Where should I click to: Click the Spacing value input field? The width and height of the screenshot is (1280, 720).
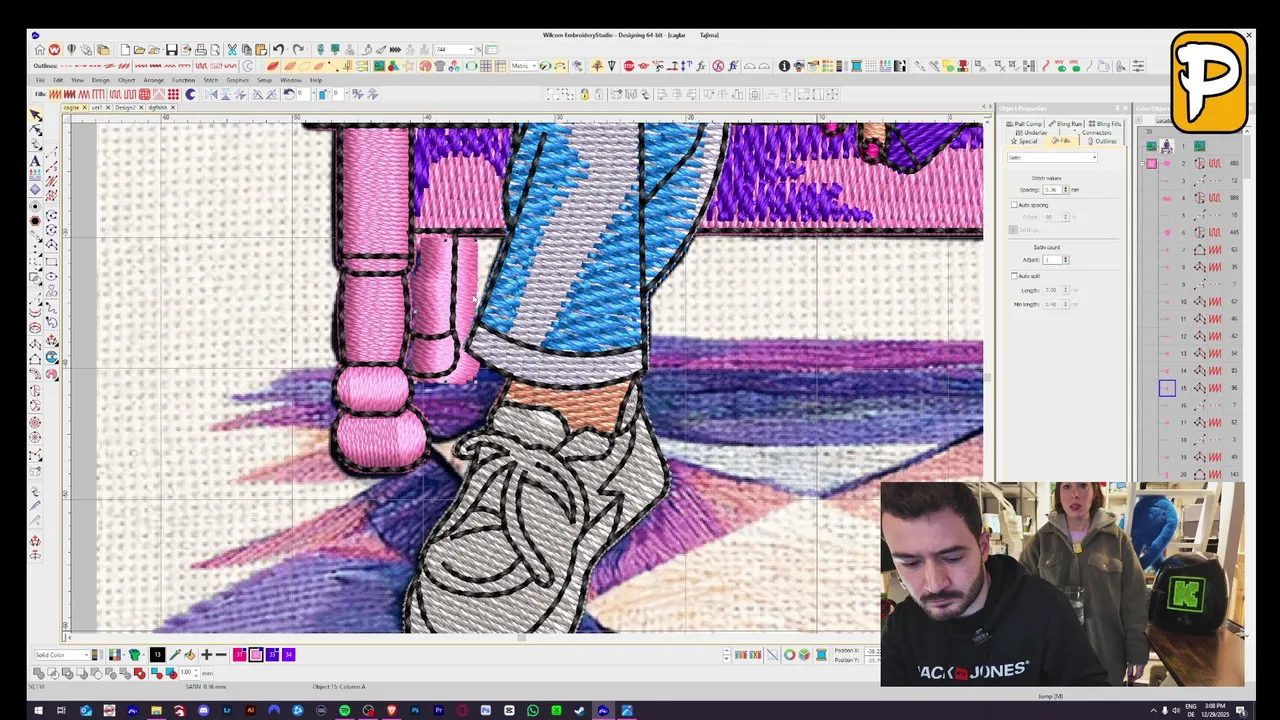pyautogui.click(x=1051, y=189)
